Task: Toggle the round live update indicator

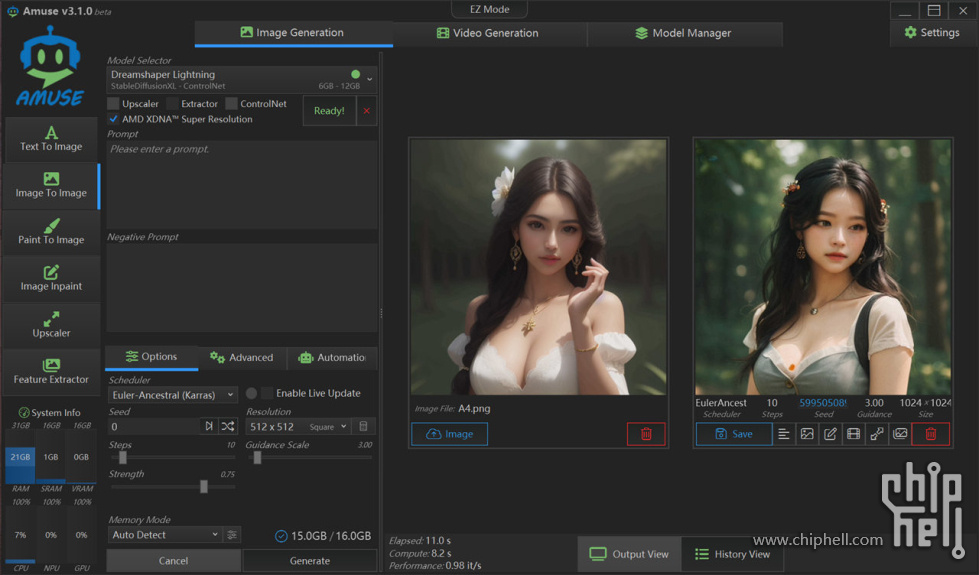Action: pos(251,393)
